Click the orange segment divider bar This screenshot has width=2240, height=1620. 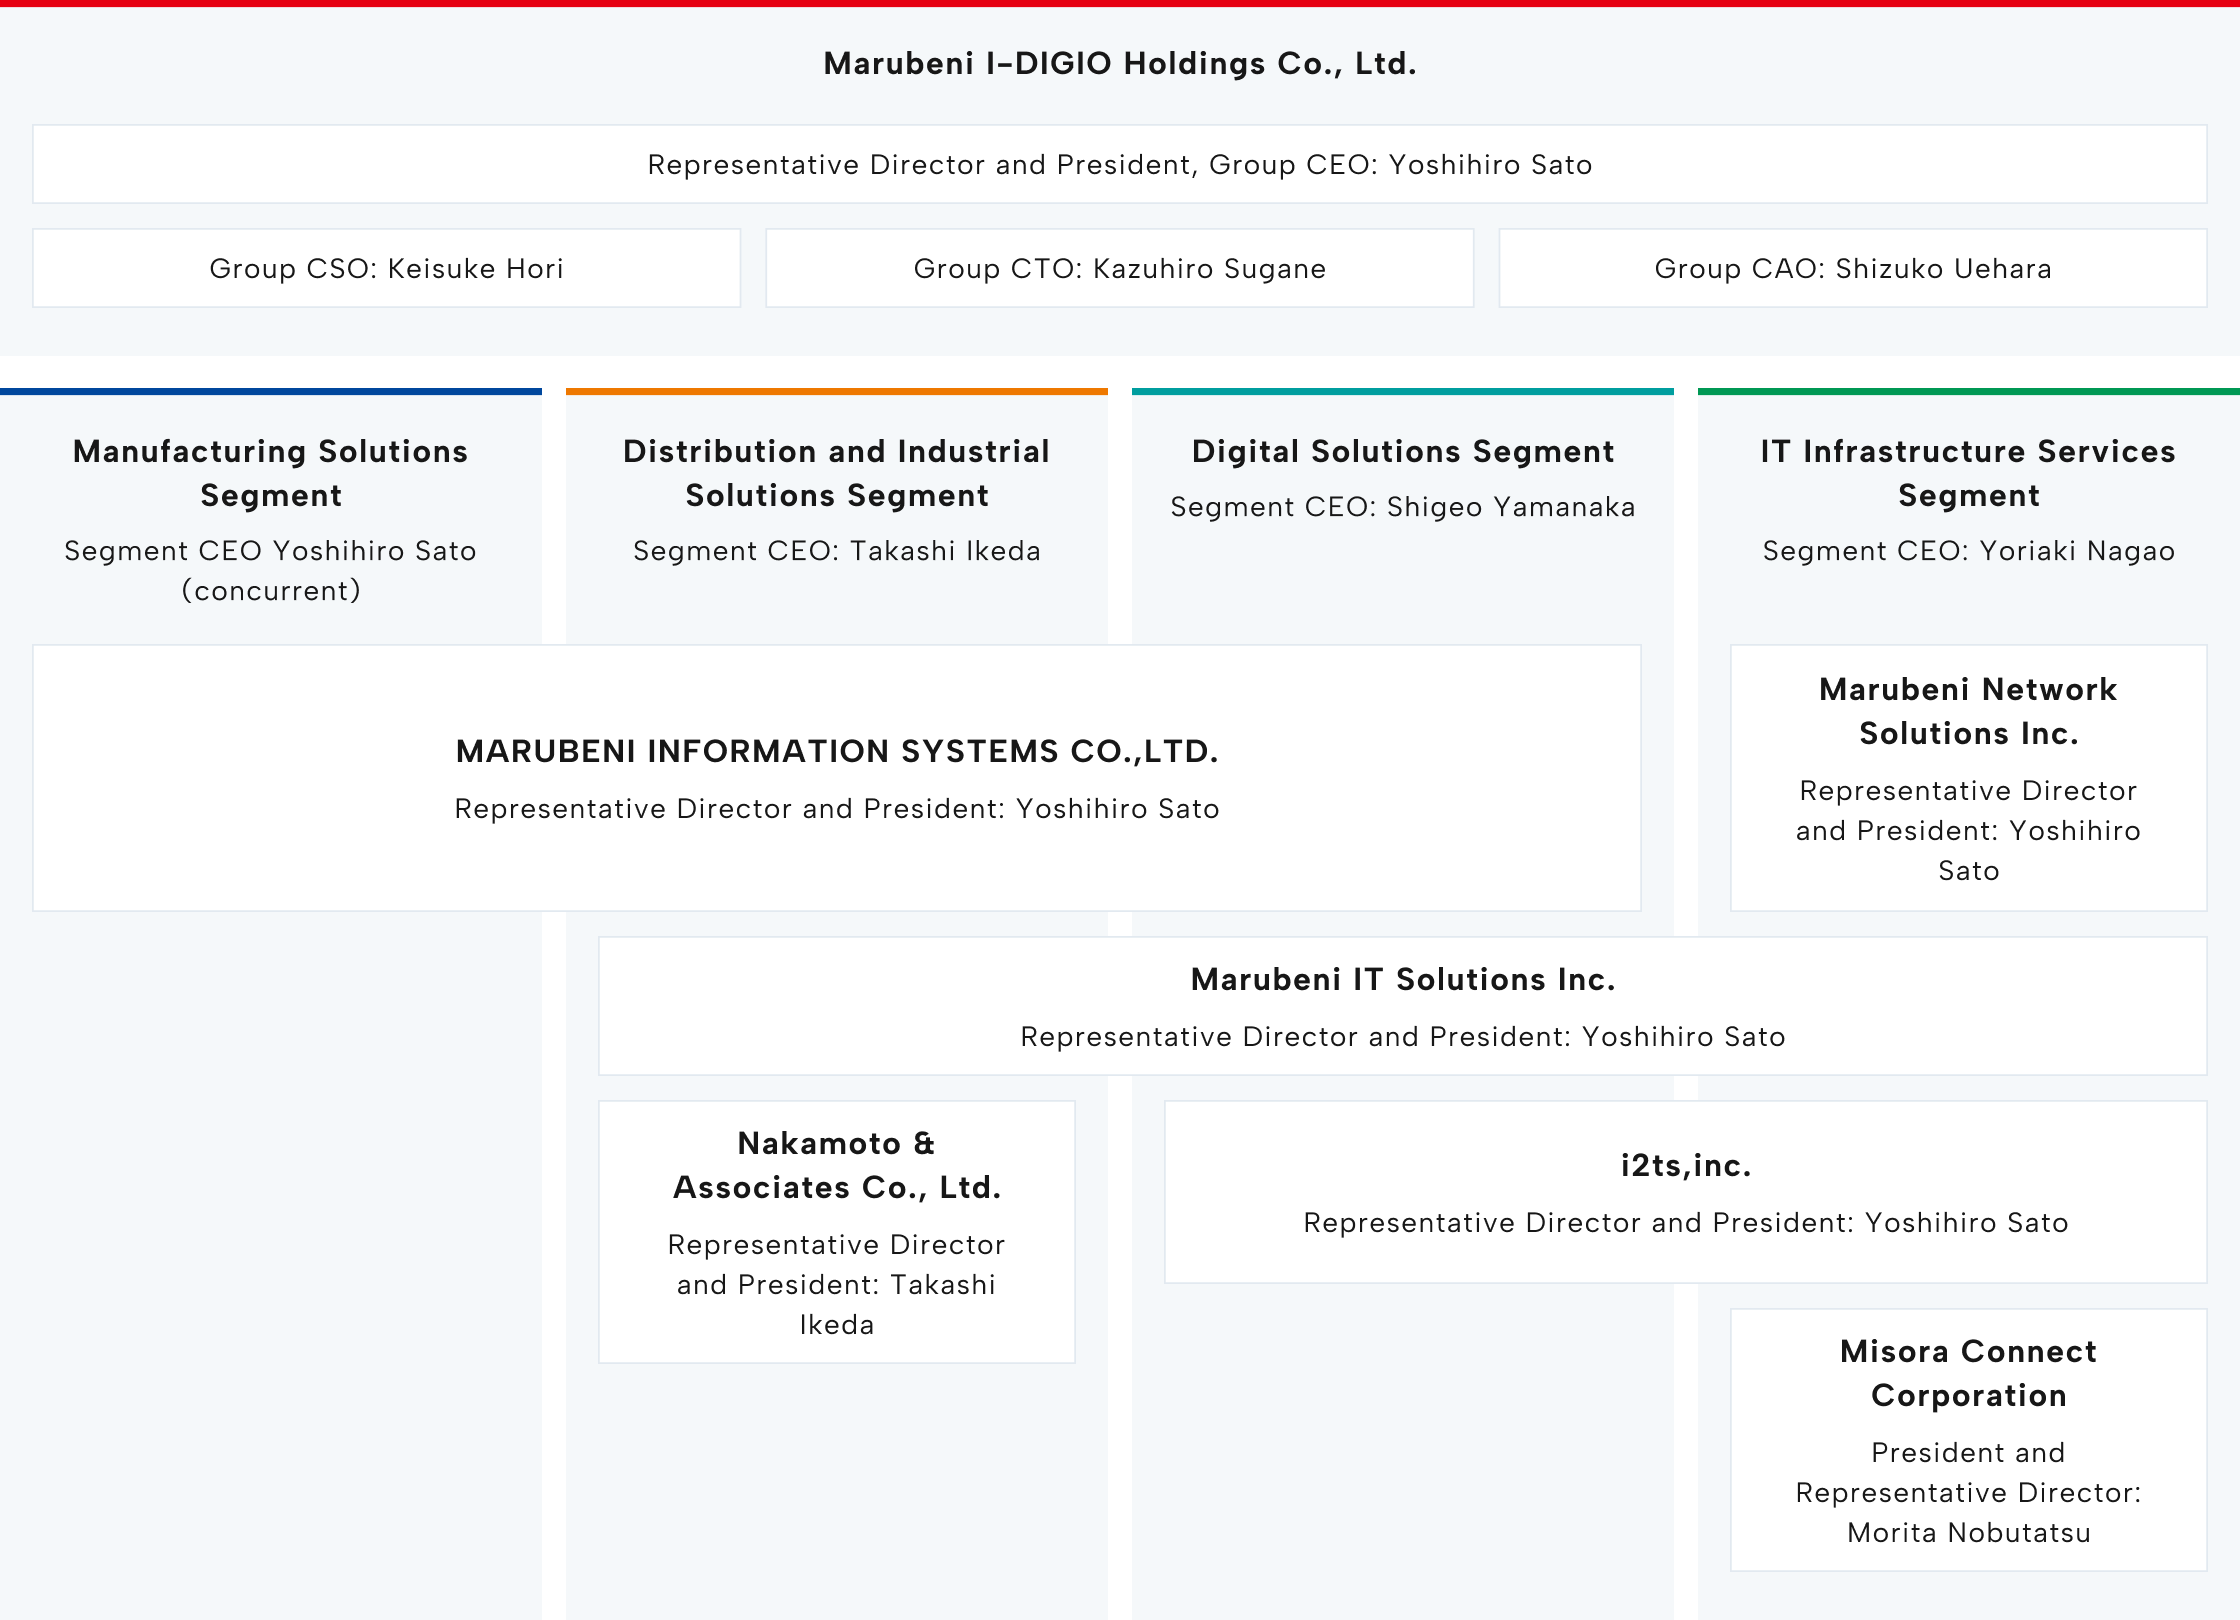point(836,392)
